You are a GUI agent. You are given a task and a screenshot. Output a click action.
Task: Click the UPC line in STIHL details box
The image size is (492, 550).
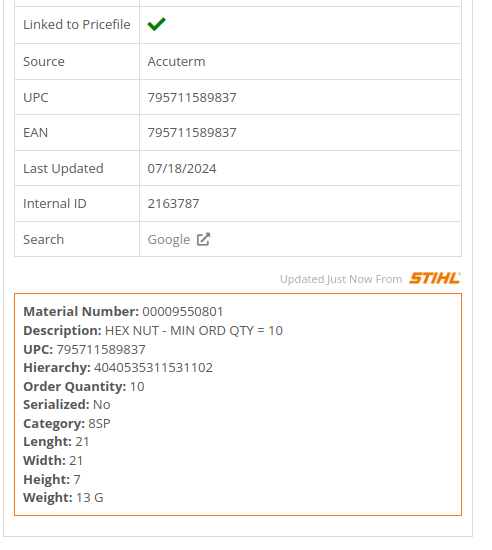click(84, 349)
